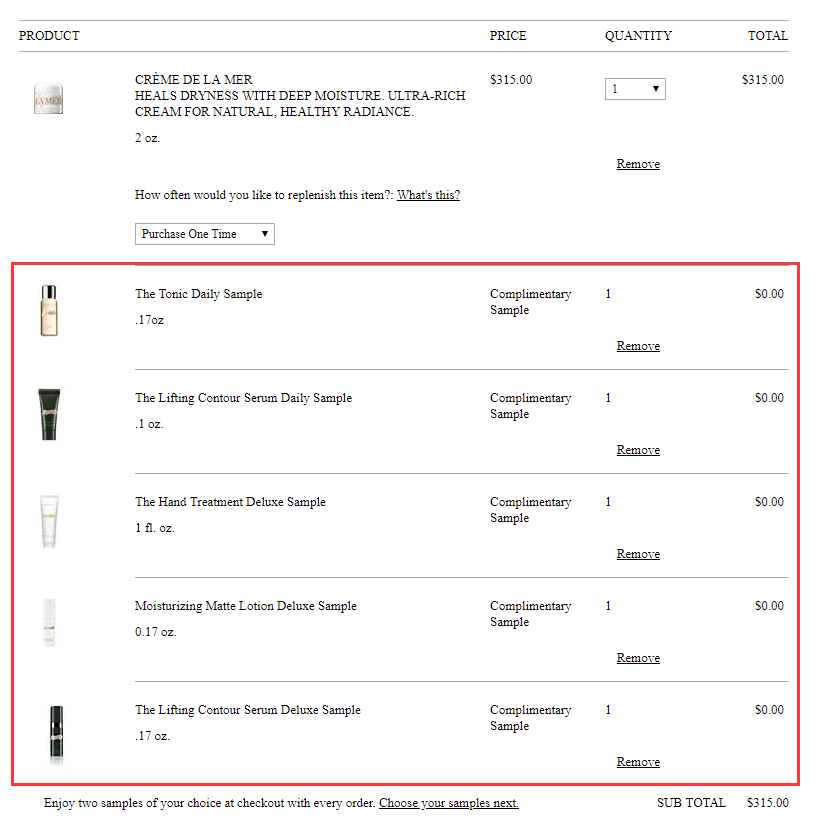Follow the "Choose your samples next" link

click(x=449, y=803)
